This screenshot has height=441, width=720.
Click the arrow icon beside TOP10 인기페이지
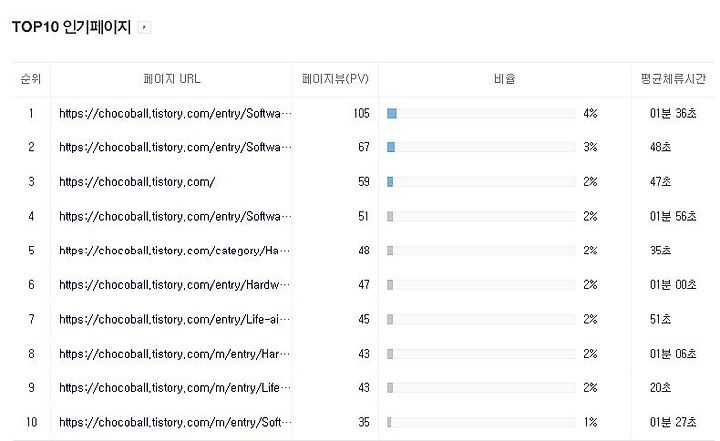[145, 28]
